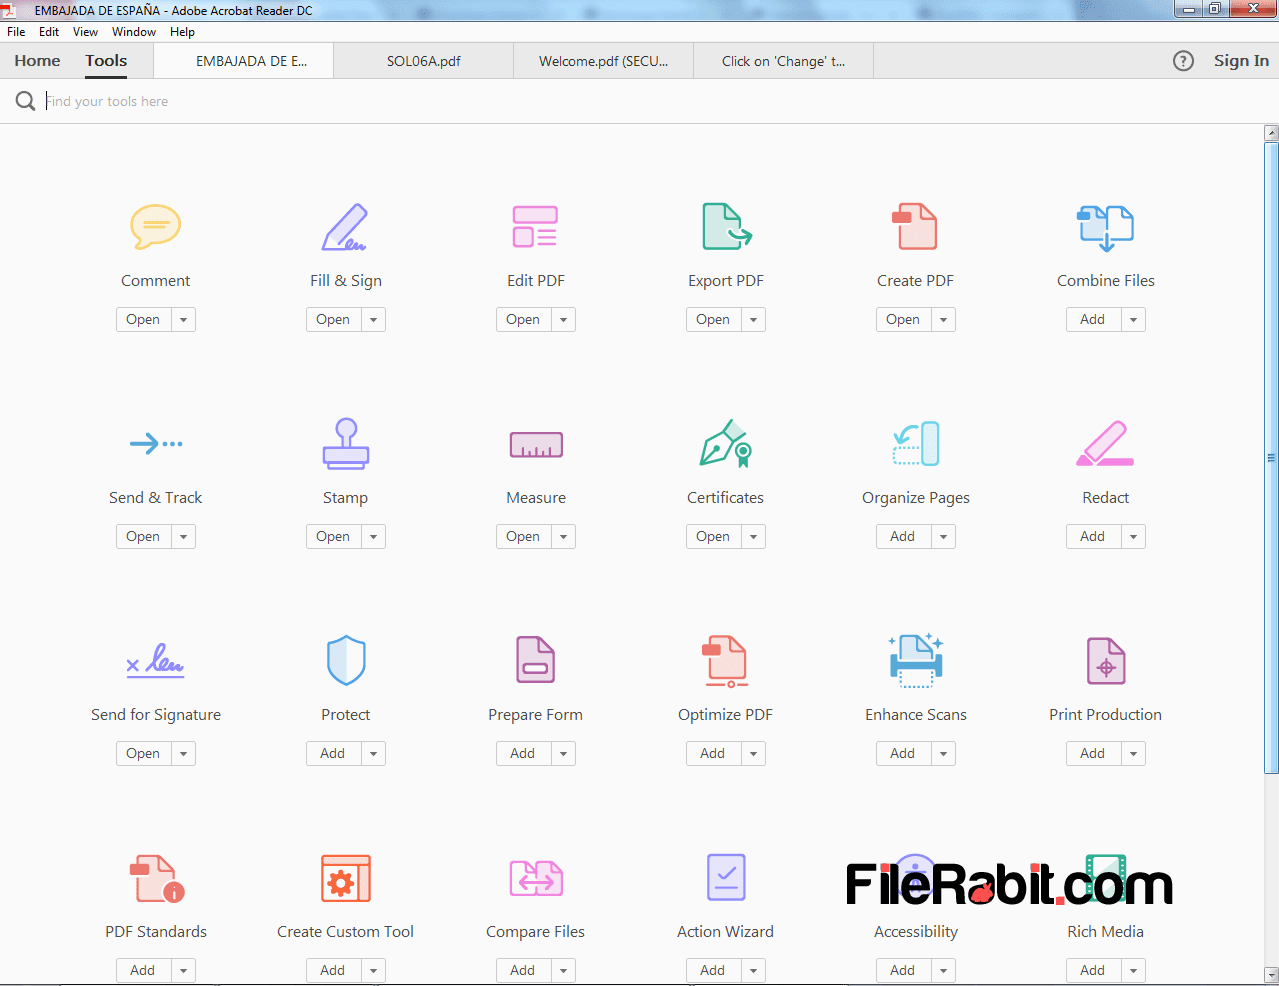
Task: Click the Certificates pen nib icon
Action: click(x=726, y=443)
